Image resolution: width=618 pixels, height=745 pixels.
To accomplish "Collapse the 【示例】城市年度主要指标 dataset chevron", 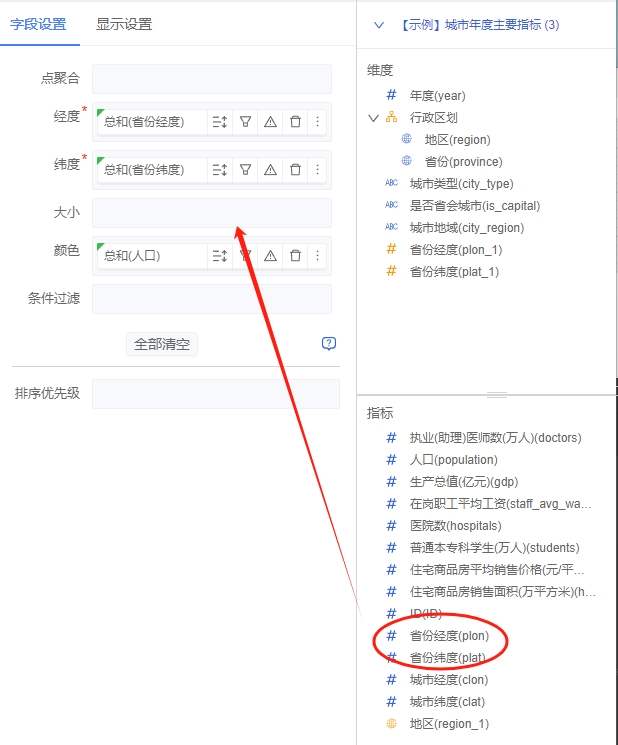I will 378,25.
